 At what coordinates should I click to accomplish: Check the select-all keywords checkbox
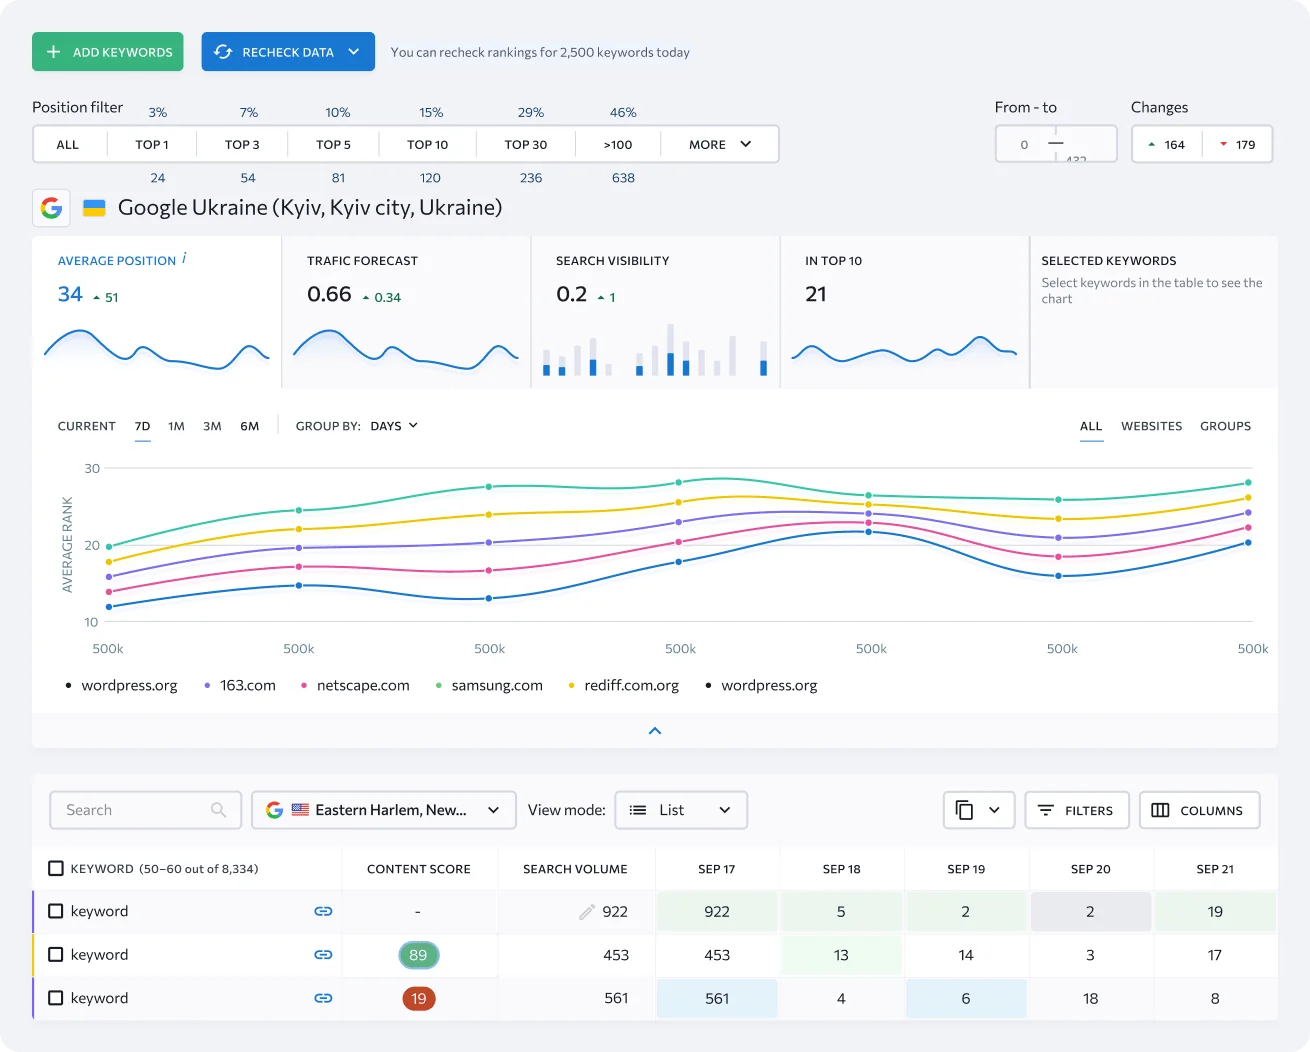[56, 868]
